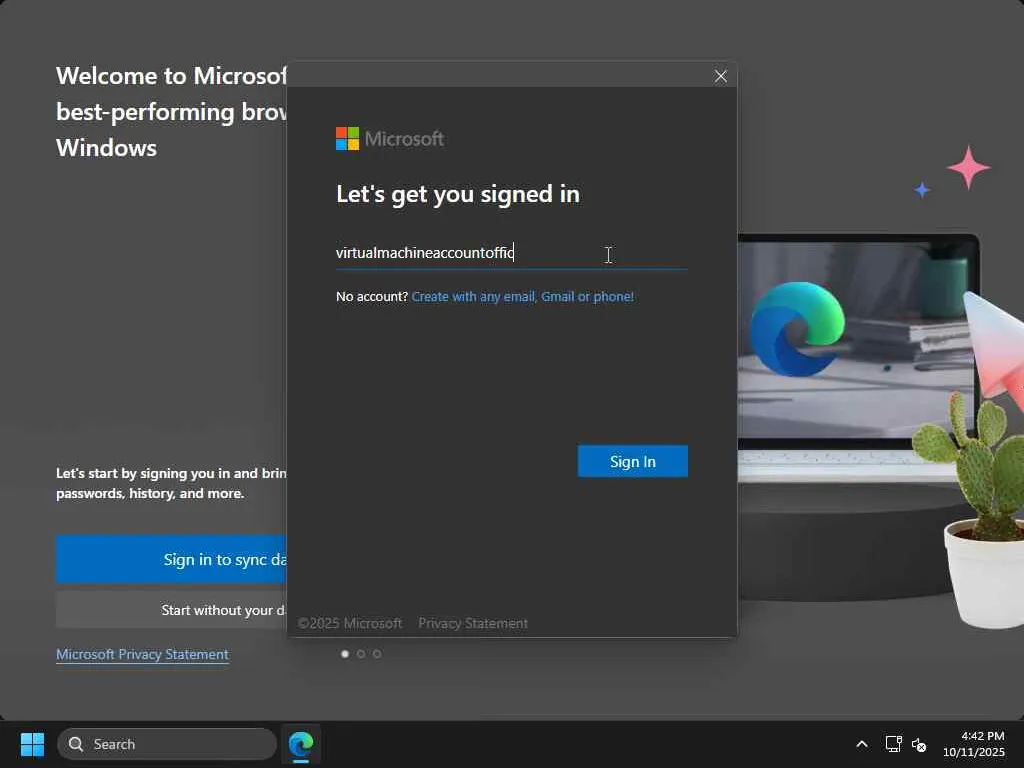Image resolution: width=1024 pixels, height=768 pixels.
Task: Open the clock showing 4:42 PM
Action: coord(974,744)
